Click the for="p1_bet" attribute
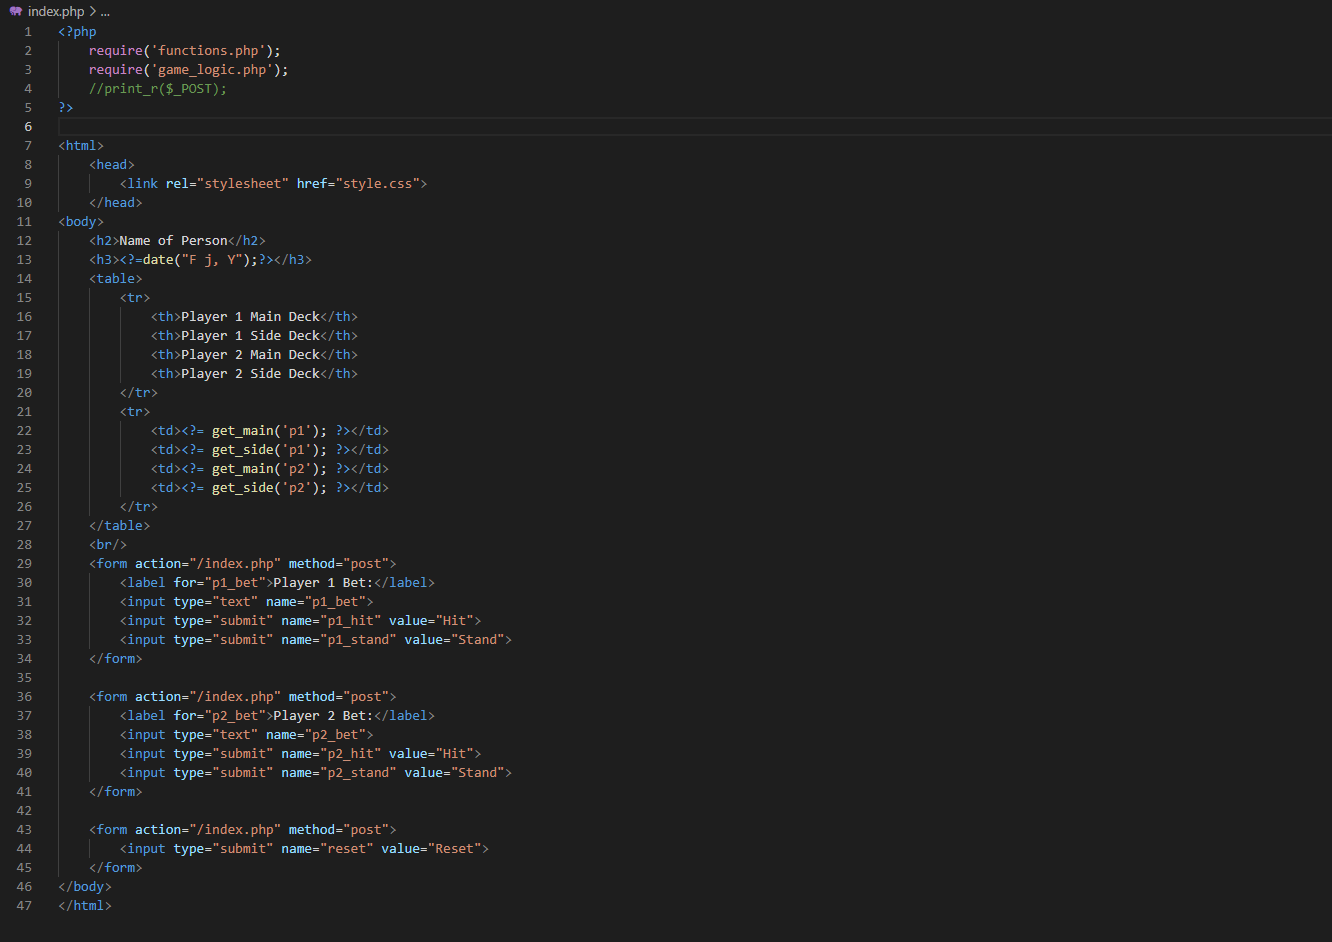This screenshot has width=1332, height=942. [220, 582]
